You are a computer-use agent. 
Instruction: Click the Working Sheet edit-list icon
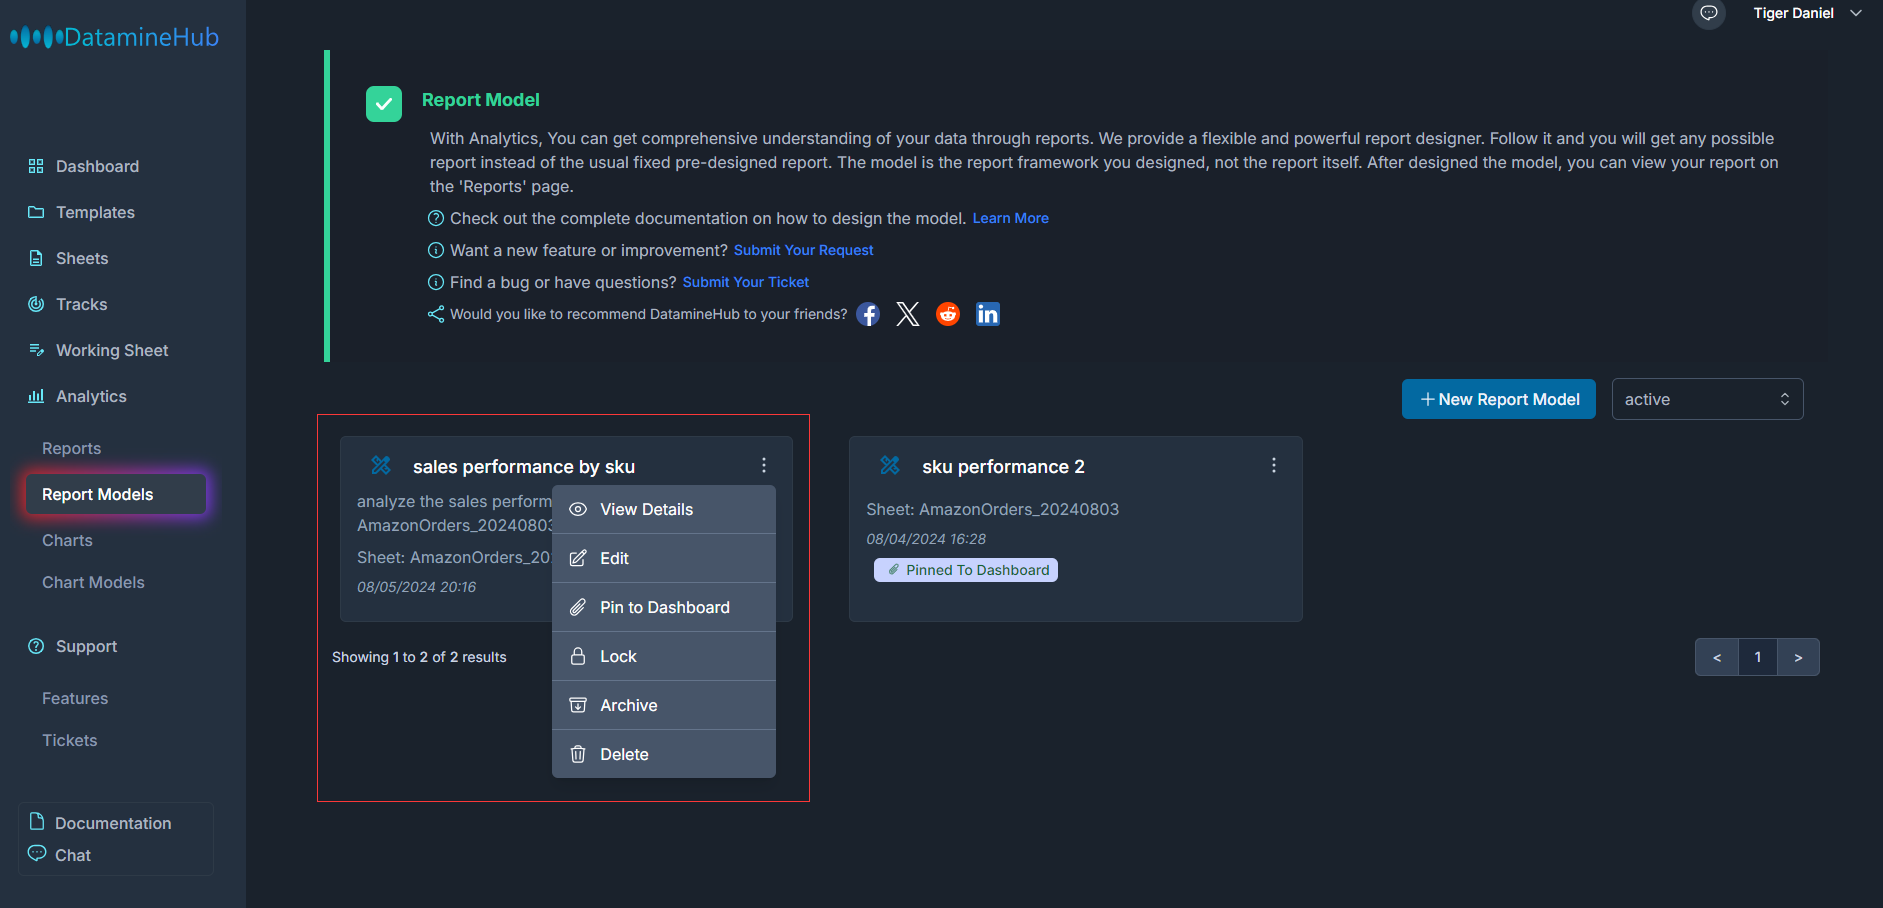[x=36, y=350]
